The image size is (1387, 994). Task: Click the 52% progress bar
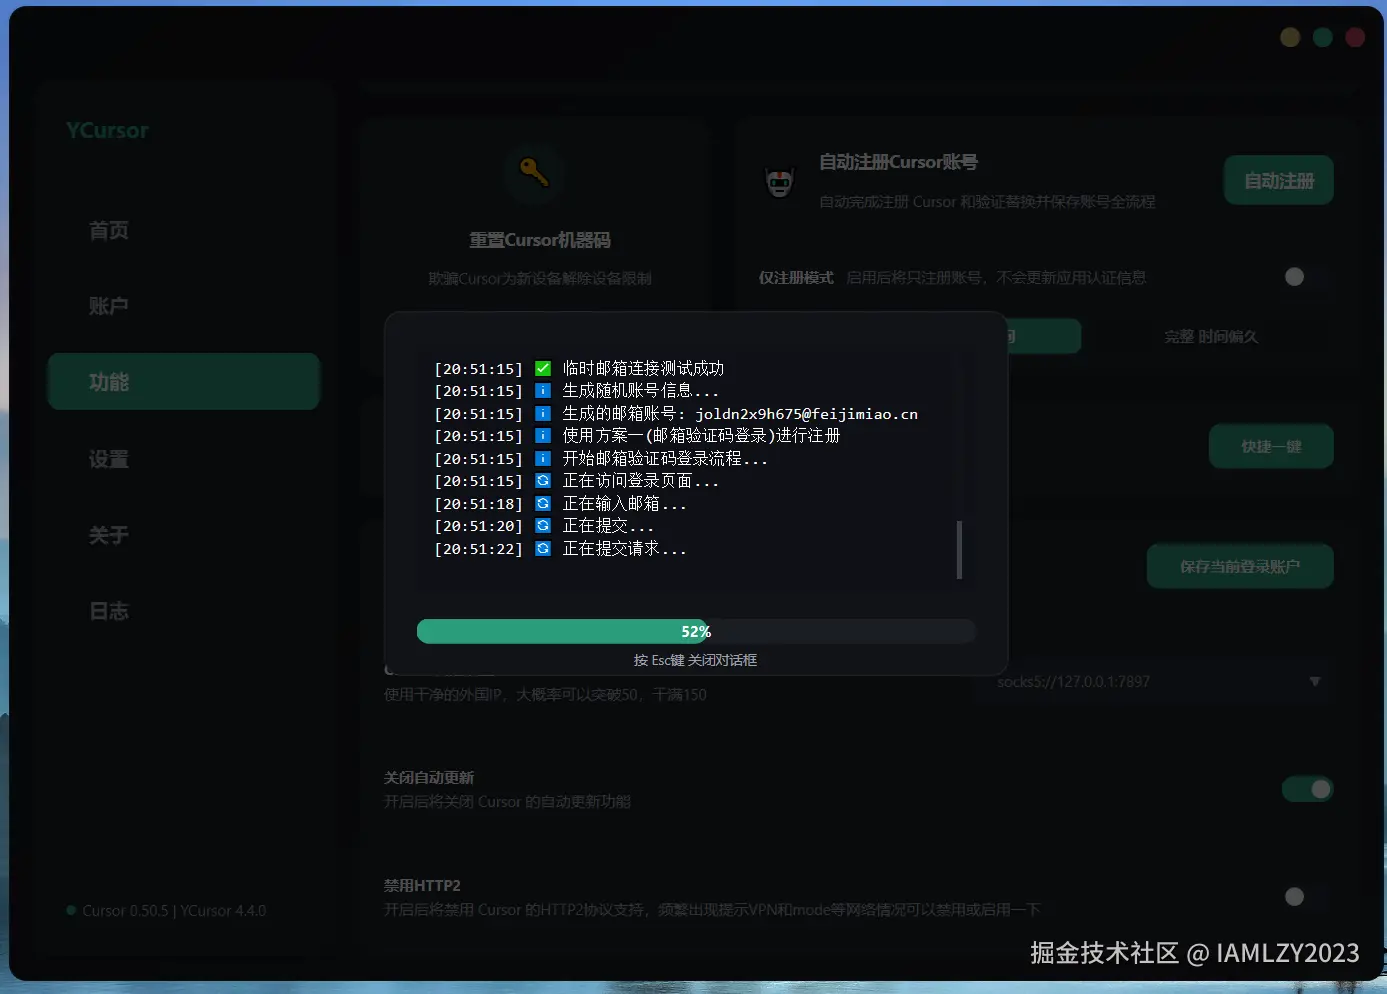696,631
